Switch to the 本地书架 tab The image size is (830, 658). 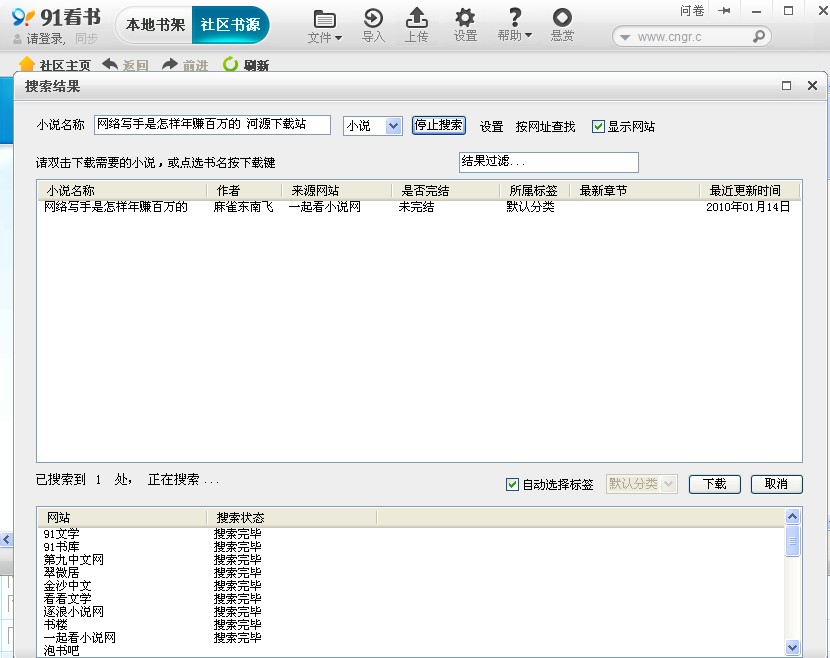pyautogui.click(x=155, y=25)
